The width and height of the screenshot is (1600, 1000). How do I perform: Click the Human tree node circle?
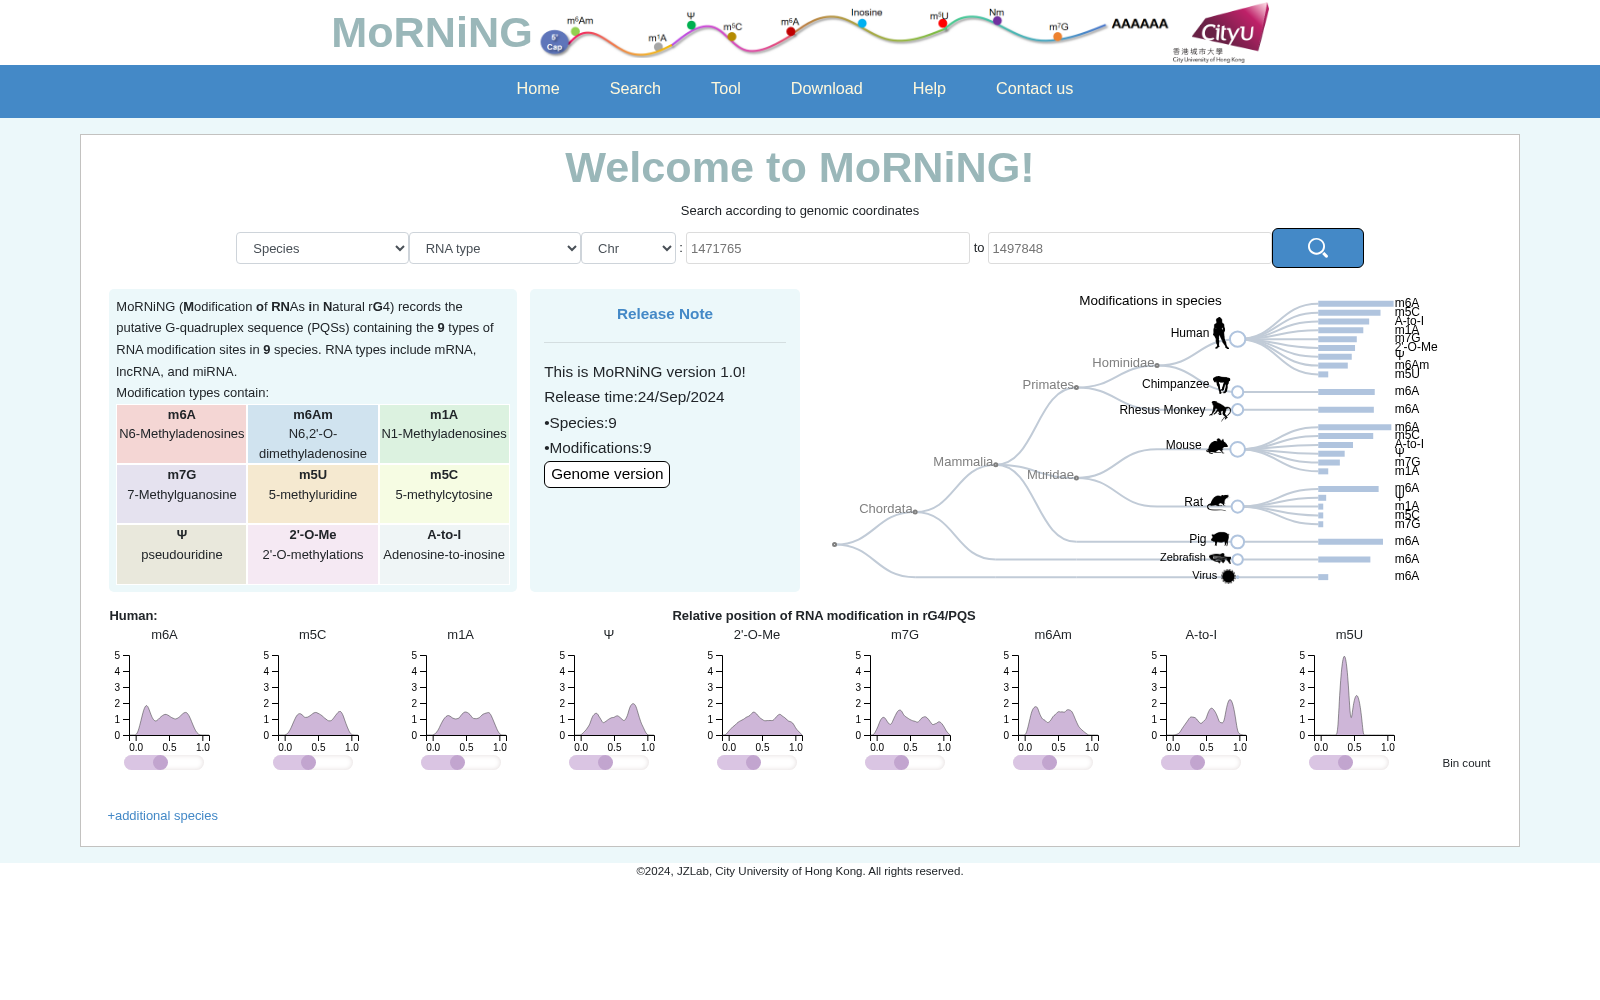tap(1238, 339)
